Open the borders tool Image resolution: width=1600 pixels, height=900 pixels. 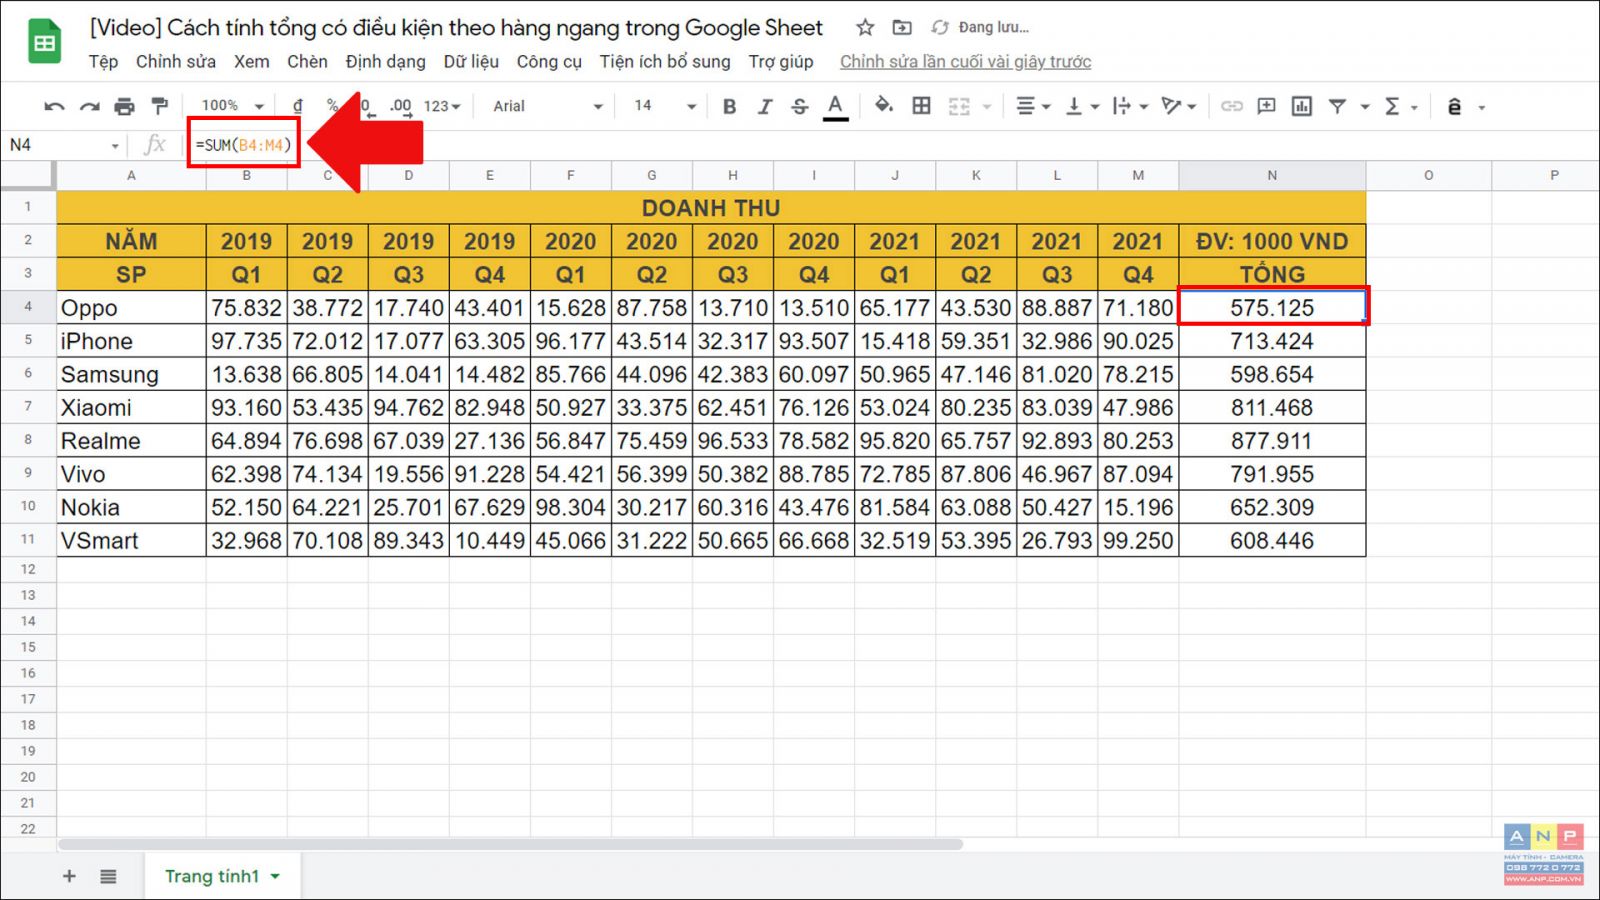[x=921, y=106]
